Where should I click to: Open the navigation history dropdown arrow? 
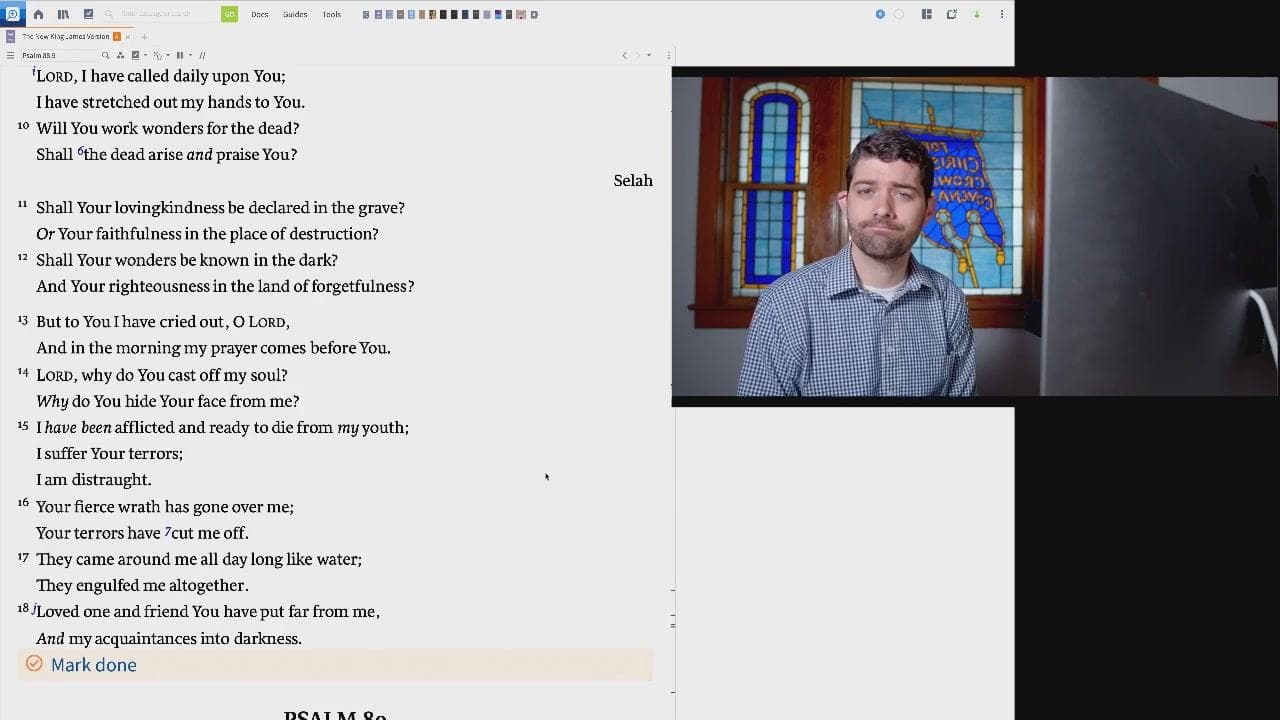(649, 55)
